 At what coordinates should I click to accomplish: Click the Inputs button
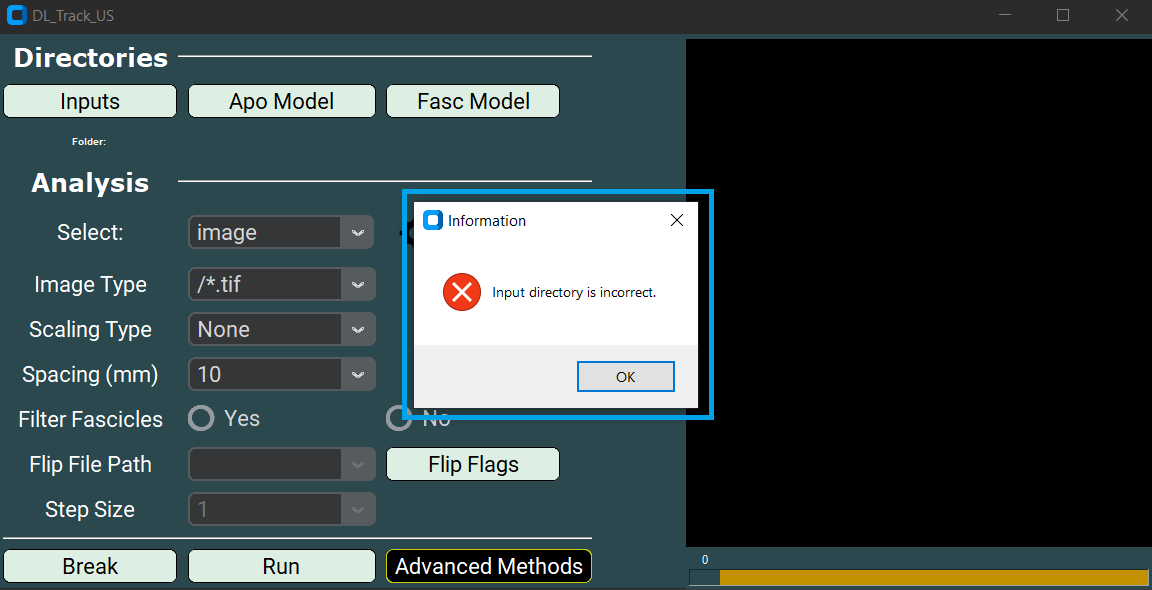coord(89,101)
